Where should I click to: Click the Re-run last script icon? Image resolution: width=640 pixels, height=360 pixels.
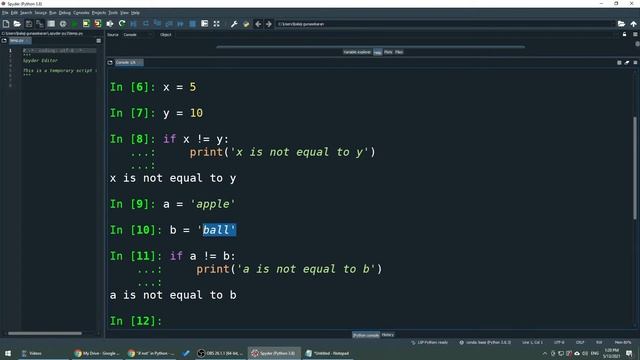click(x=122, y=24)
